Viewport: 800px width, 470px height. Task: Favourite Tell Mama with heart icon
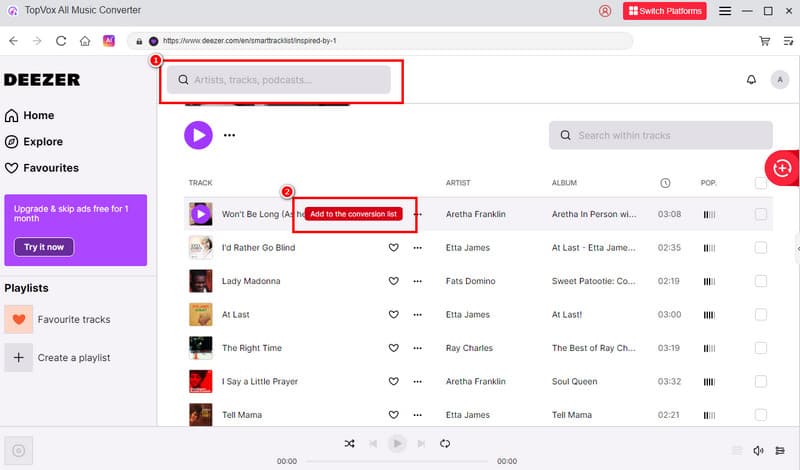pyautogui.click(x=393, y=415)
